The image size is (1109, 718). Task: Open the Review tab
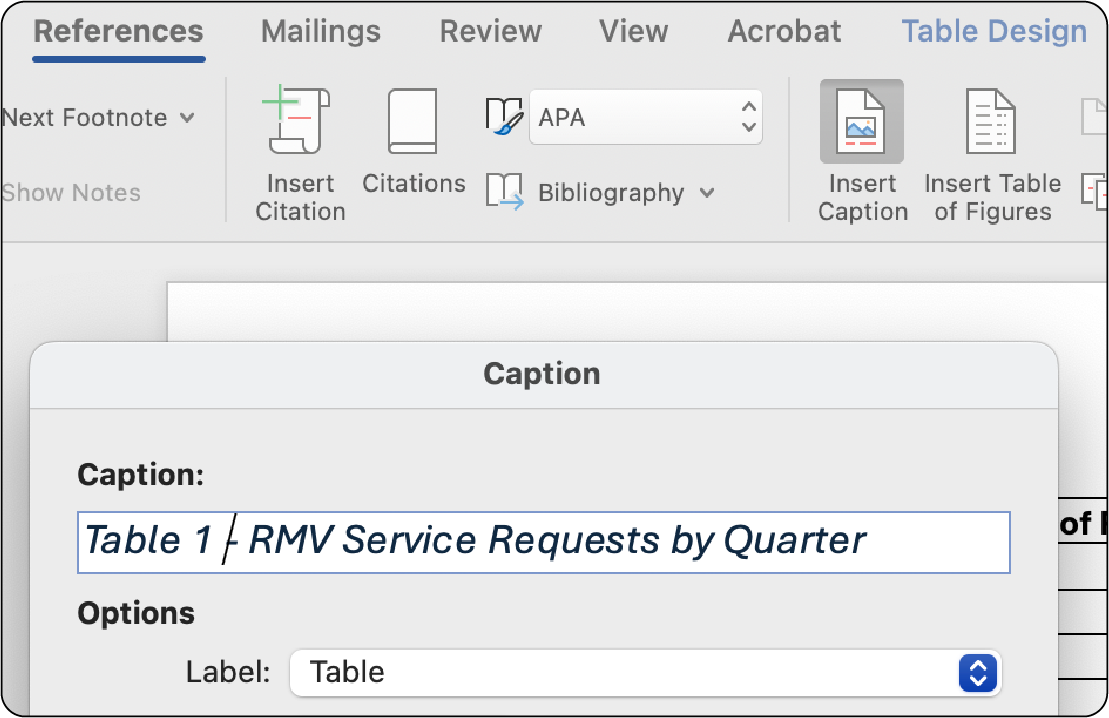tap(490, 31)
